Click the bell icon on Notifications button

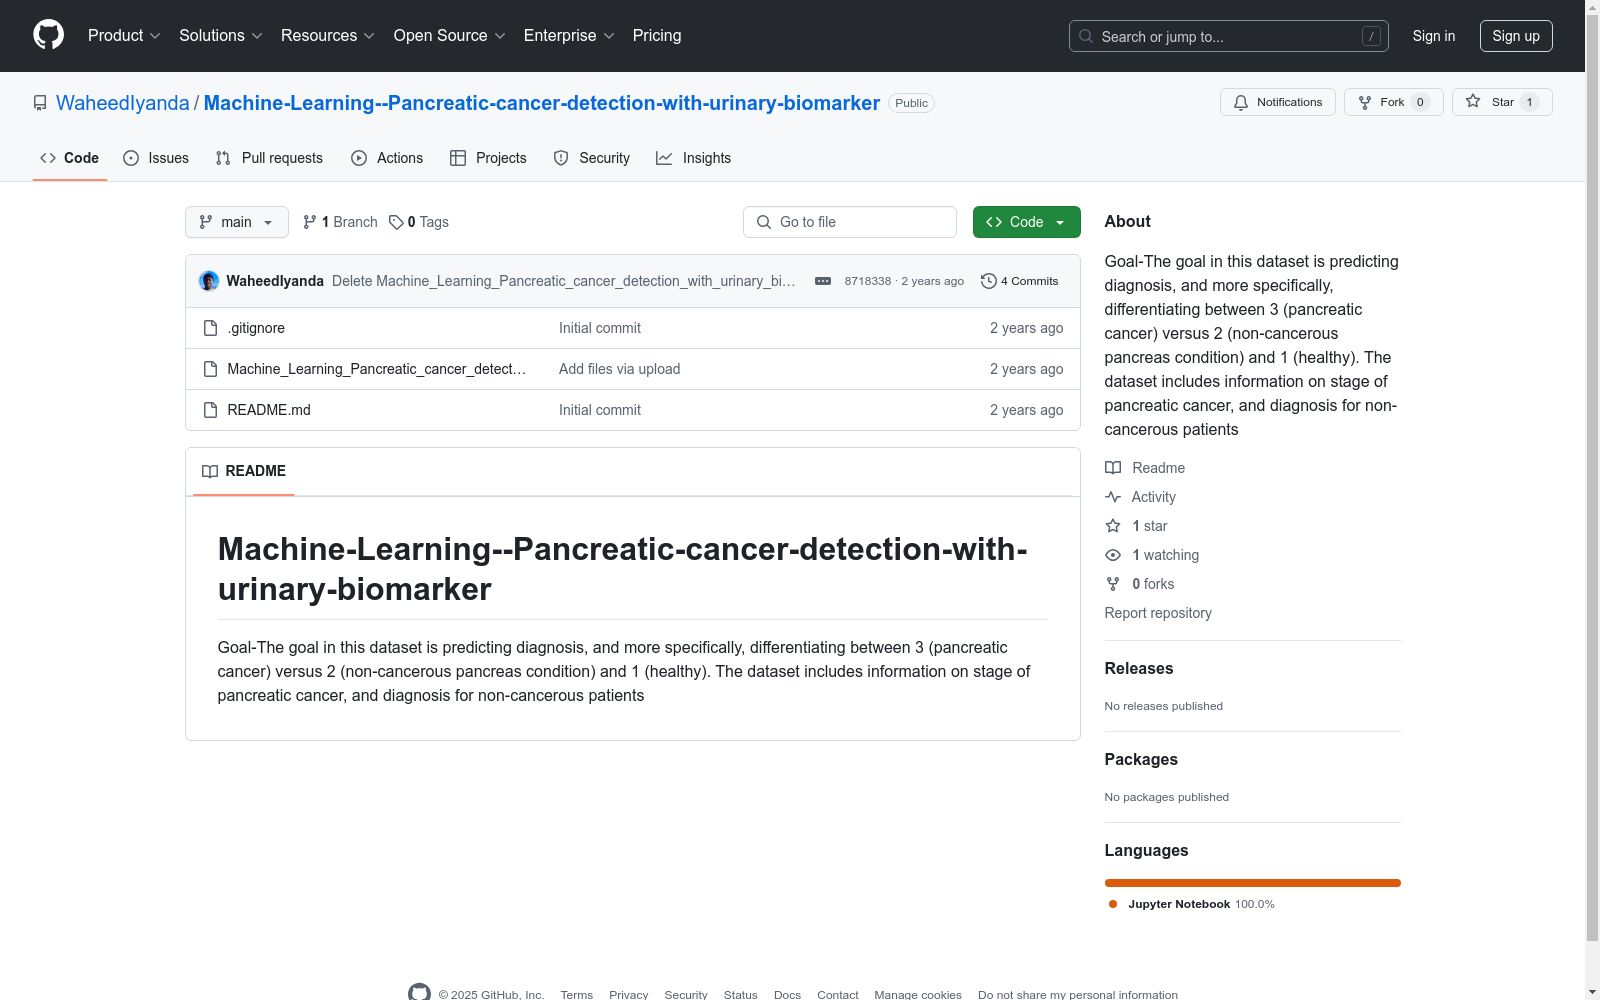click(x=1241, y=102)
